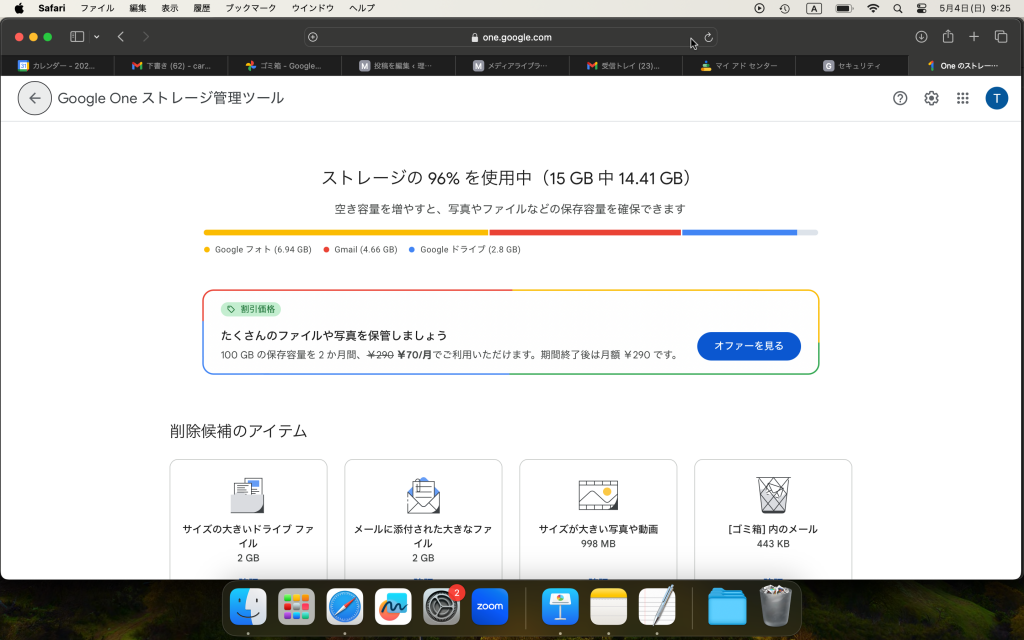Image resolution: width=1024 pixels, height=640 pixels.
Task: Switch to the カレンダー tab
Action: (x=57, y=65)
